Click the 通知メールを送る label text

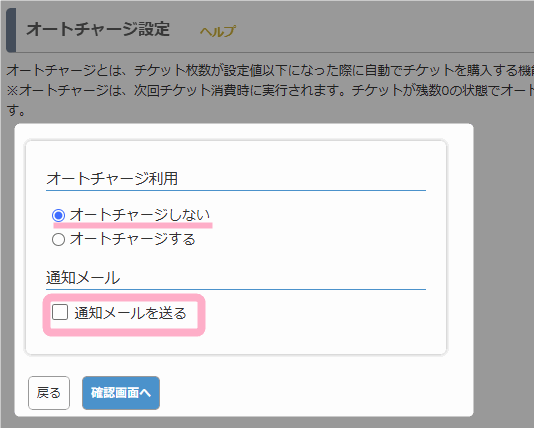[x=130, y=313]
